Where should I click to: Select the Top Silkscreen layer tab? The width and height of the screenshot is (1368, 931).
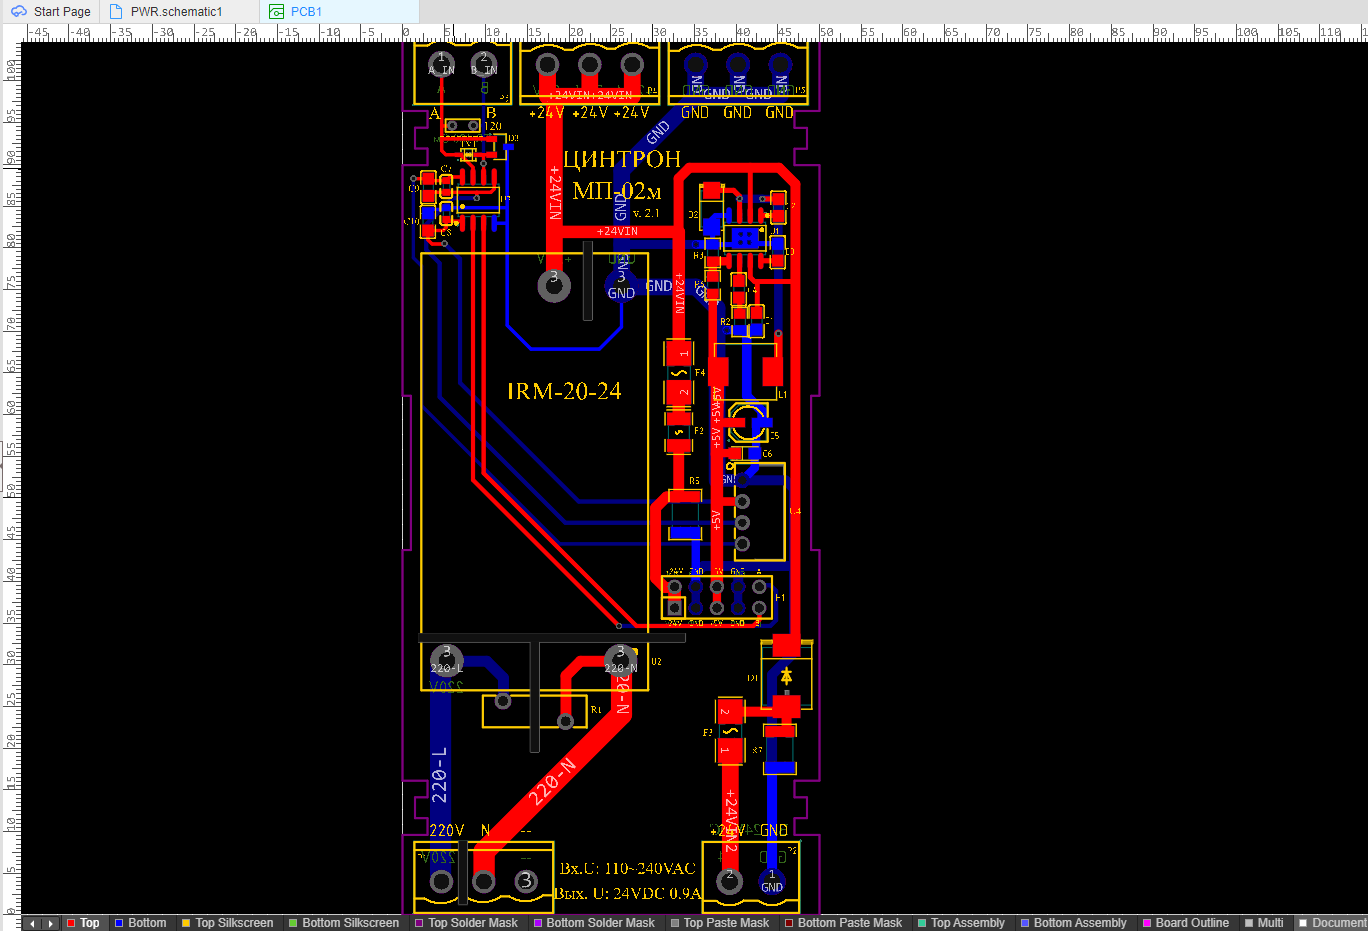coord(227,923)
